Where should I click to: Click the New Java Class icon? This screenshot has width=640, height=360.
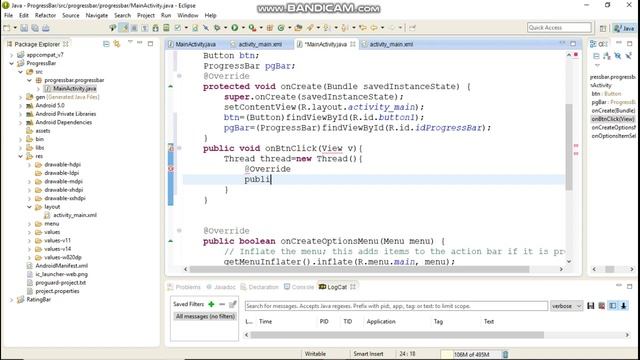coord(281,28)
